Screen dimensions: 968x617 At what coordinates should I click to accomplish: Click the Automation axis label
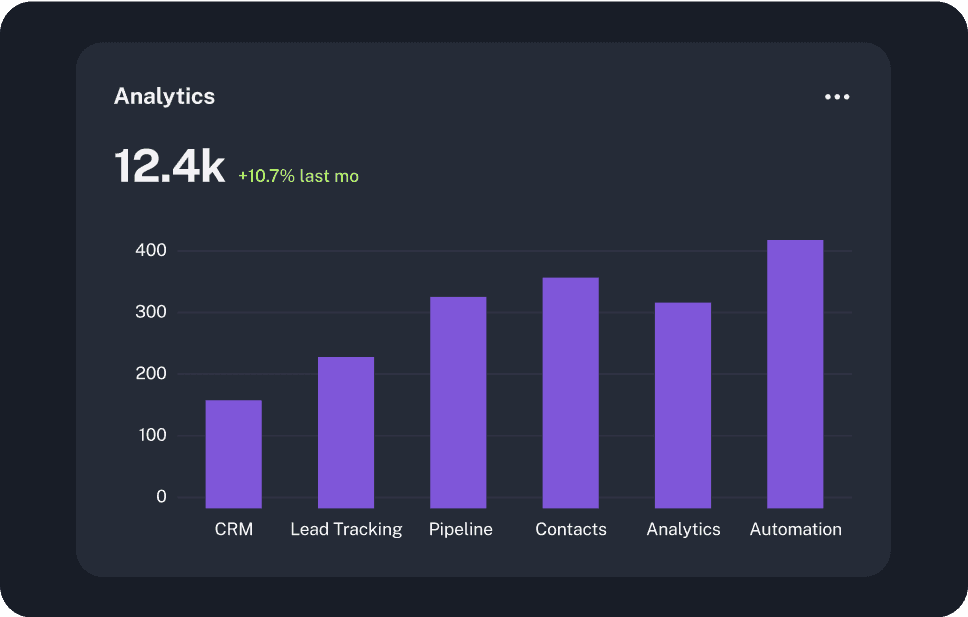tap(796, 529)
